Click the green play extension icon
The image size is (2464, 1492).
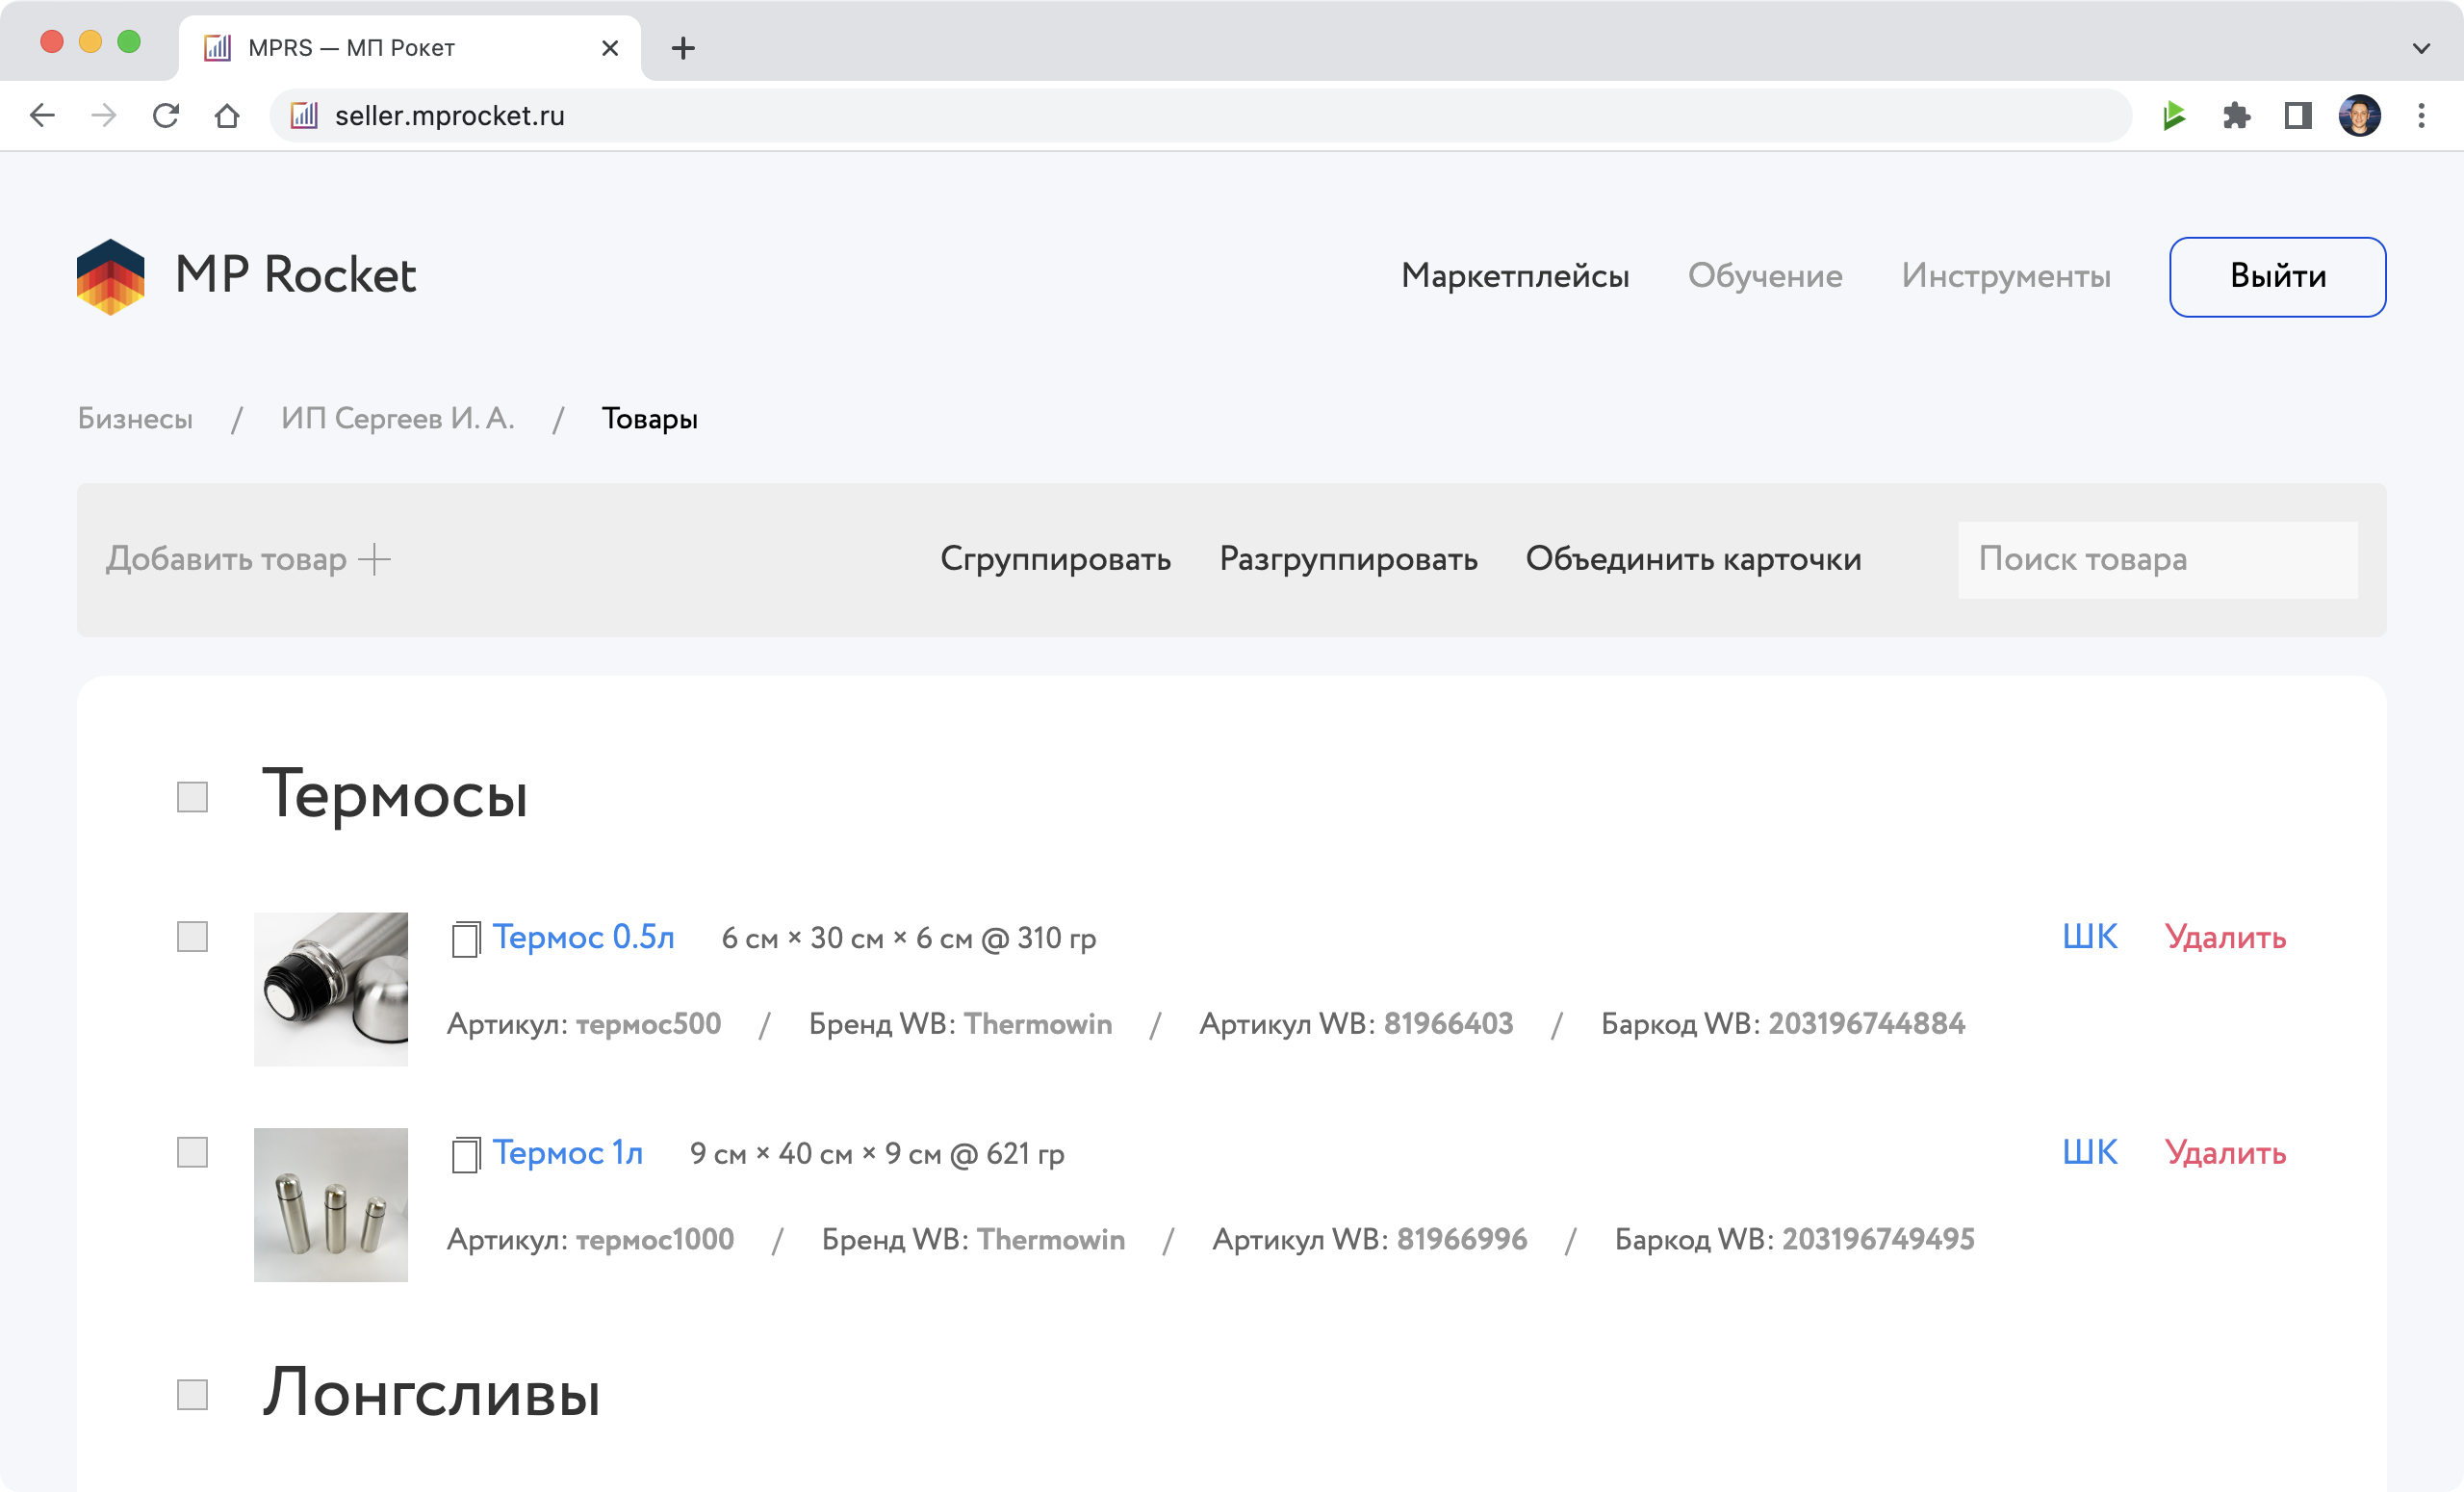click(x=2174, y=116)
